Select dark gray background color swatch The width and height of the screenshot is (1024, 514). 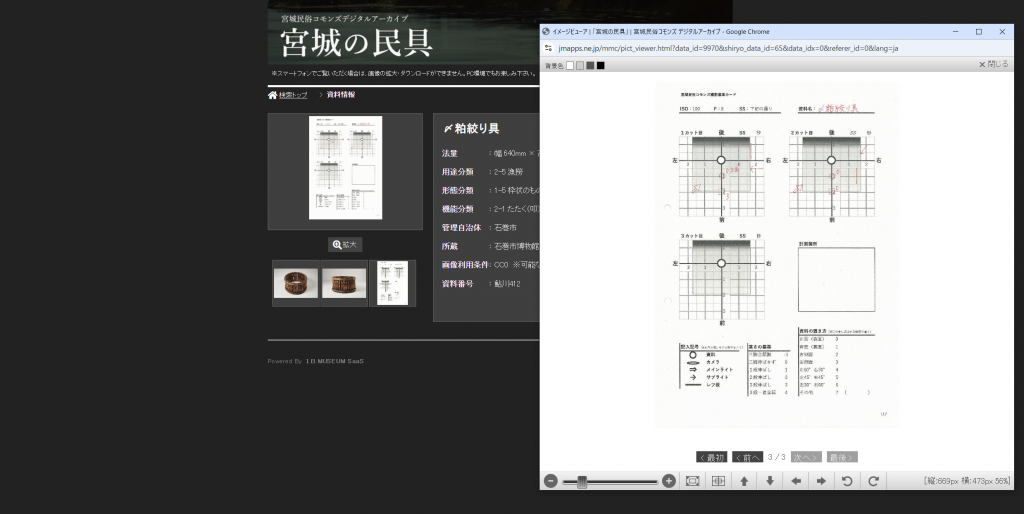(x=590, y=65)
